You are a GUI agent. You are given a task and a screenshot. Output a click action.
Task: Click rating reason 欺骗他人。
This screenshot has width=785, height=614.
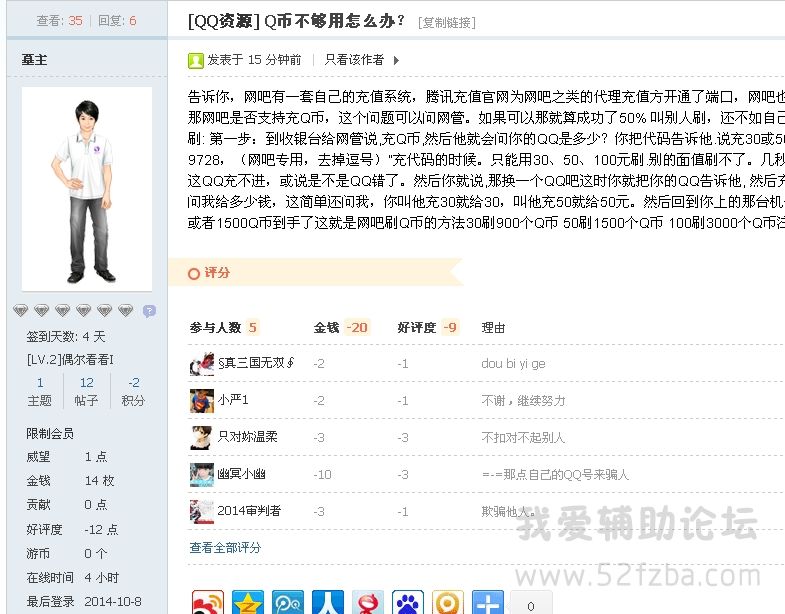[x=508, y=511]
